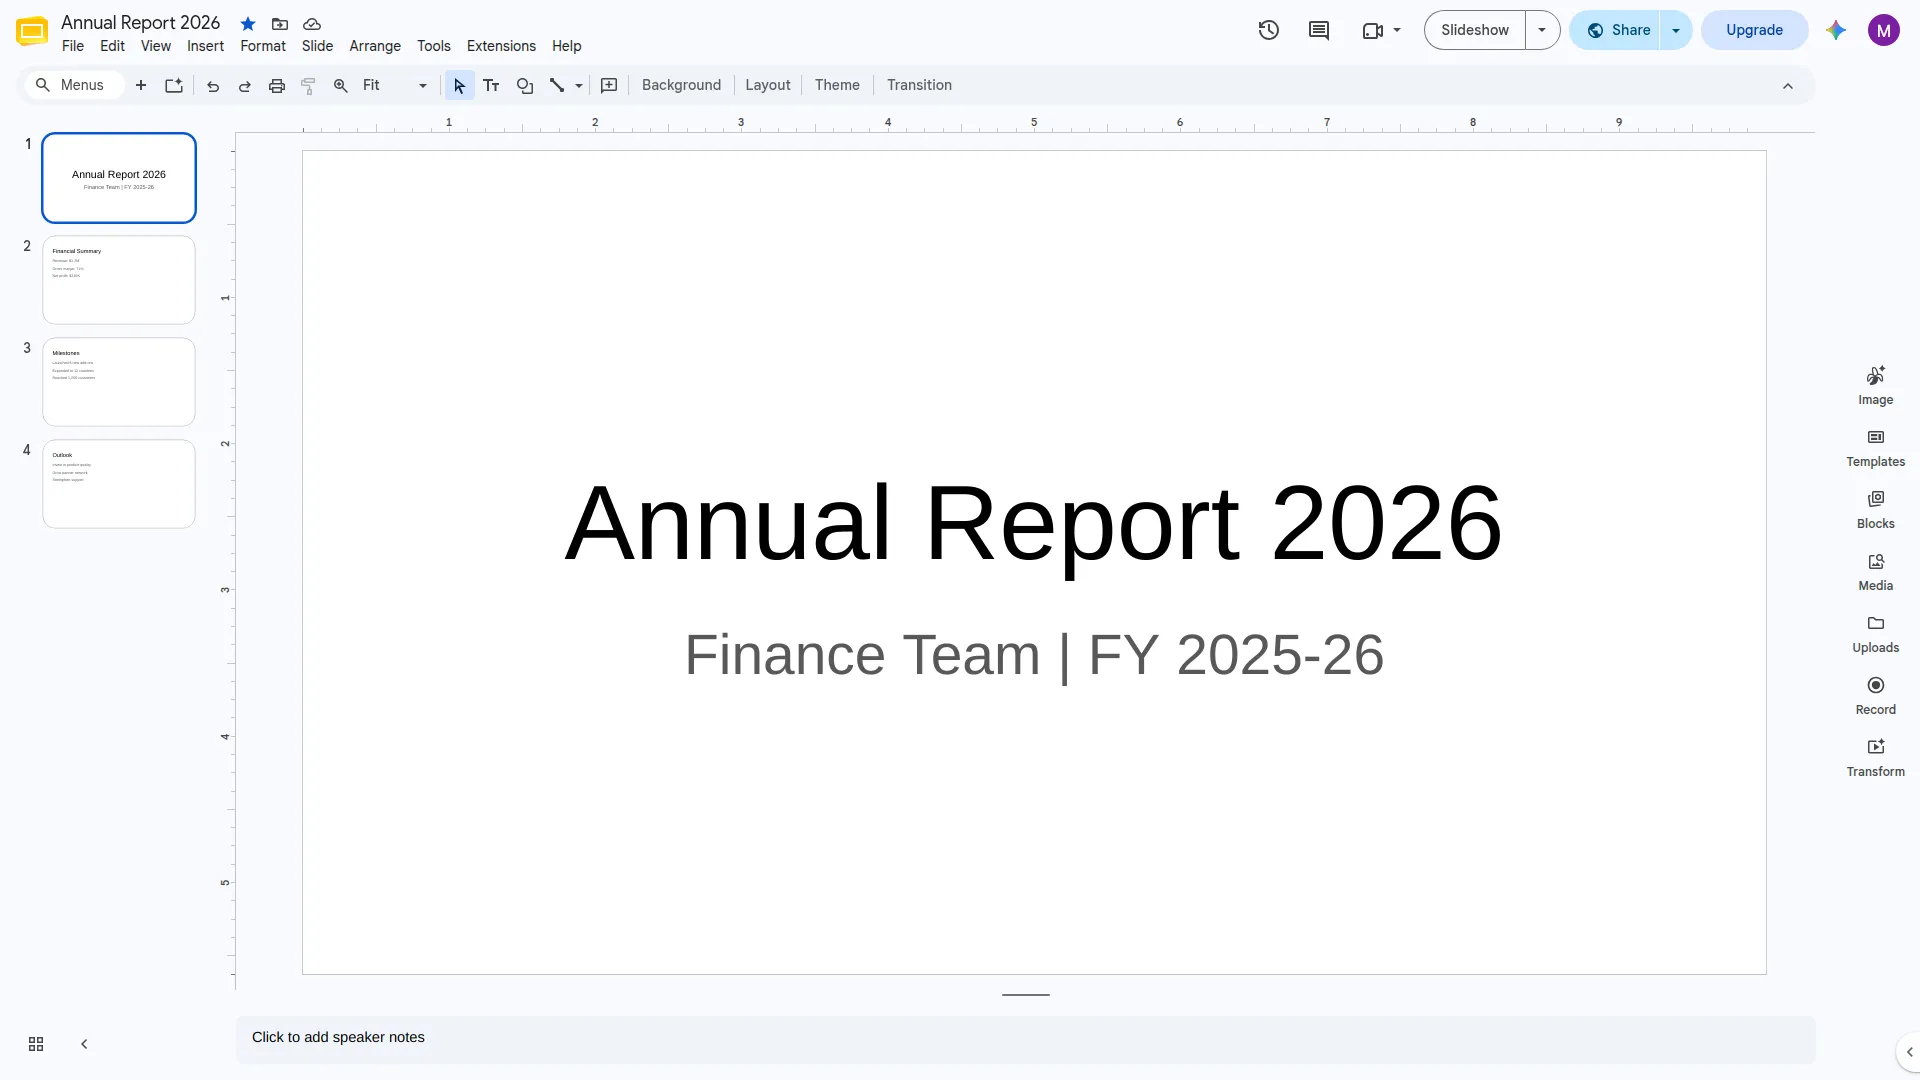Collapse the filmstrip panel
1920x1080 pixels.
point(84,1044)
